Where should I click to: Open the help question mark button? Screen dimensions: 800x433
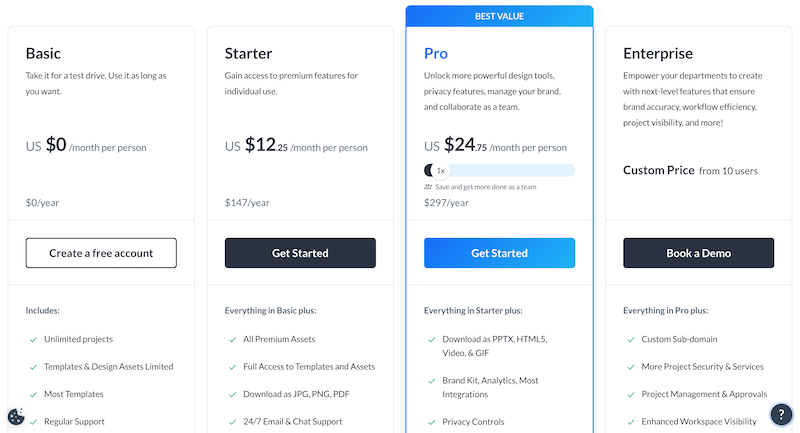(x=781, y=414)
